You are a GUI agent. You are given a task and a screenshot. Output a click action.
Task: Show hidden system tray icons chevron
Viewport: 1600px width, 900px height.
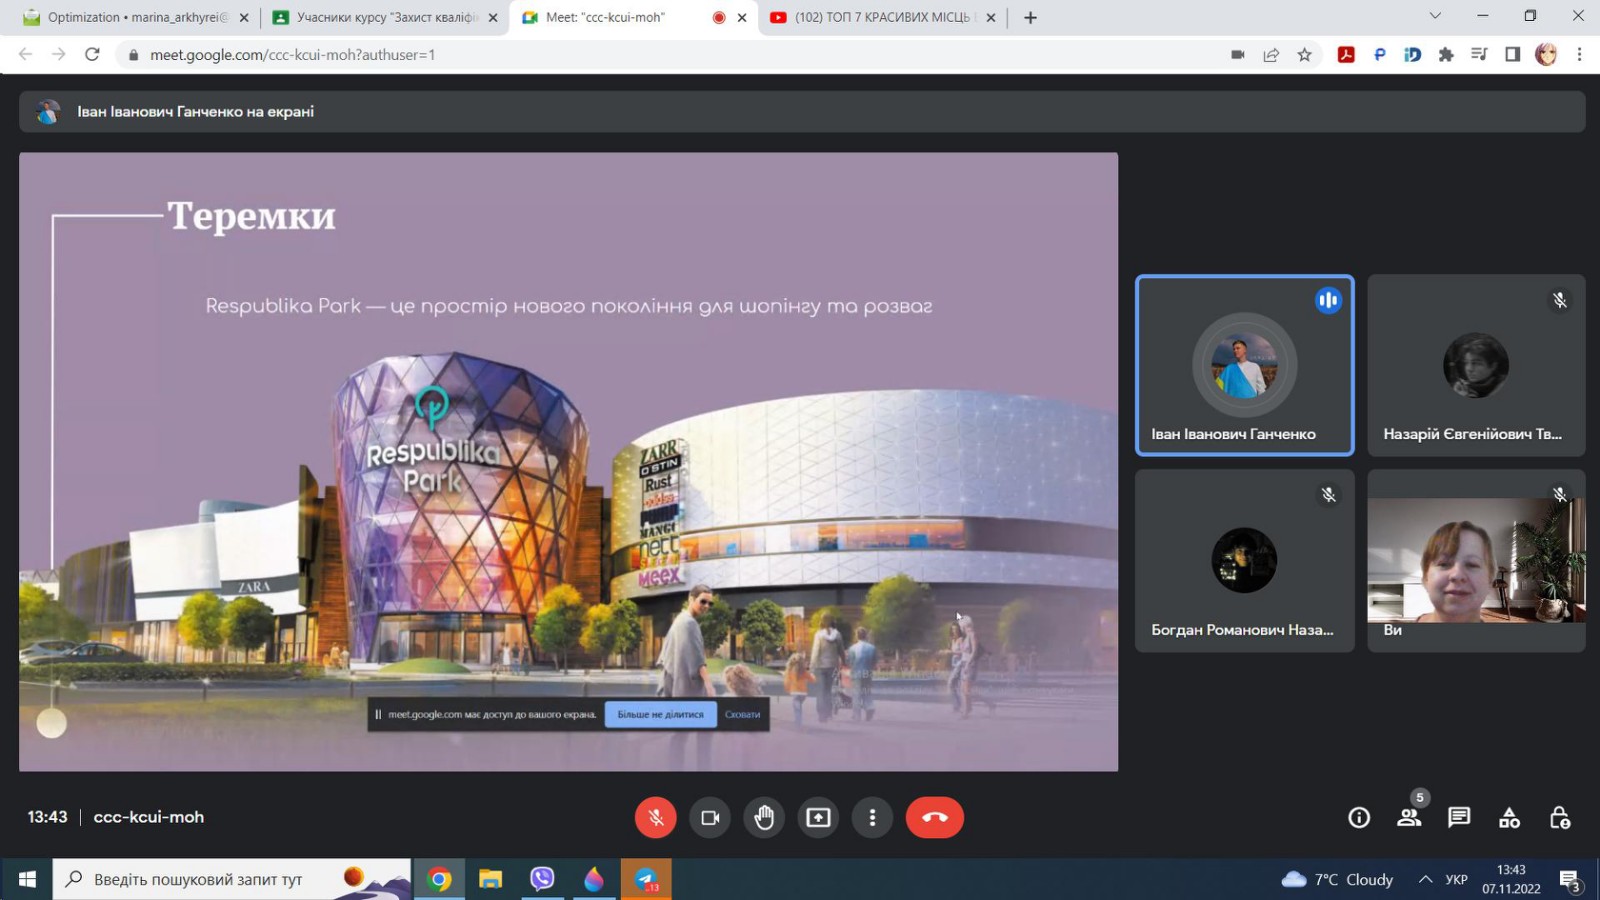pos(1425,879)
